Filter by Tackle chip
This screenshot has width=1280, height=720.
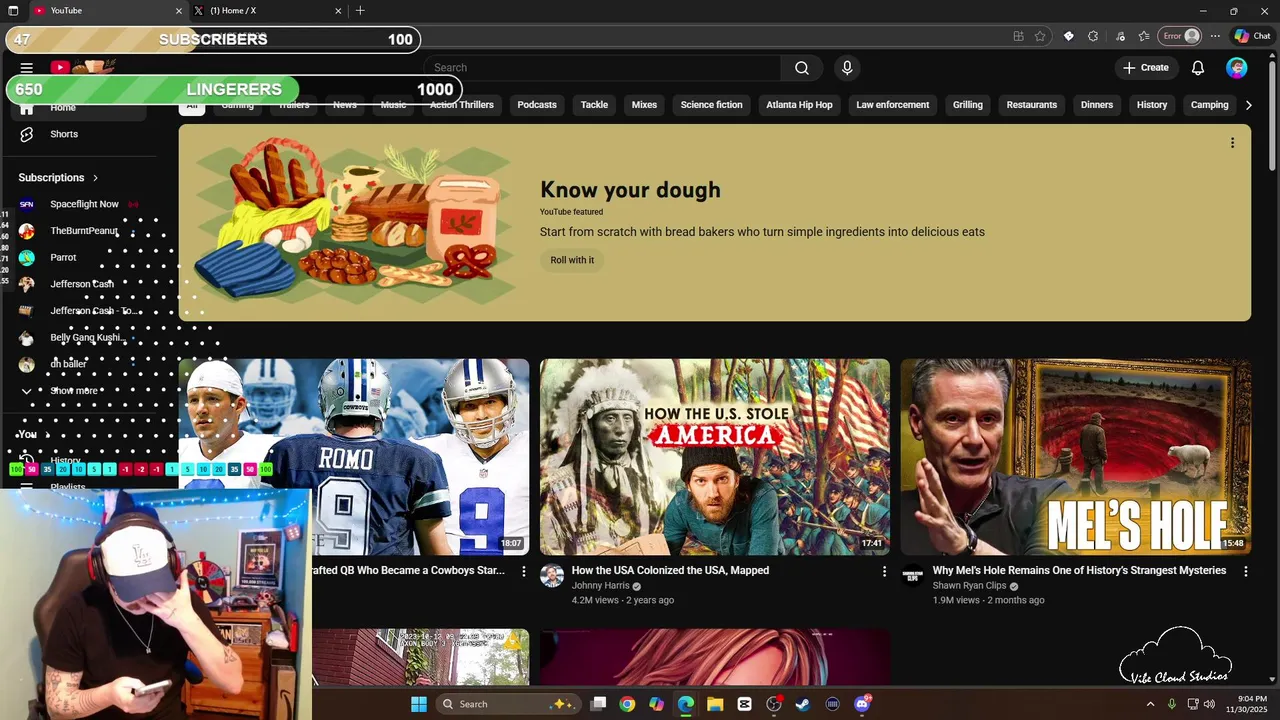coord(594,105)
